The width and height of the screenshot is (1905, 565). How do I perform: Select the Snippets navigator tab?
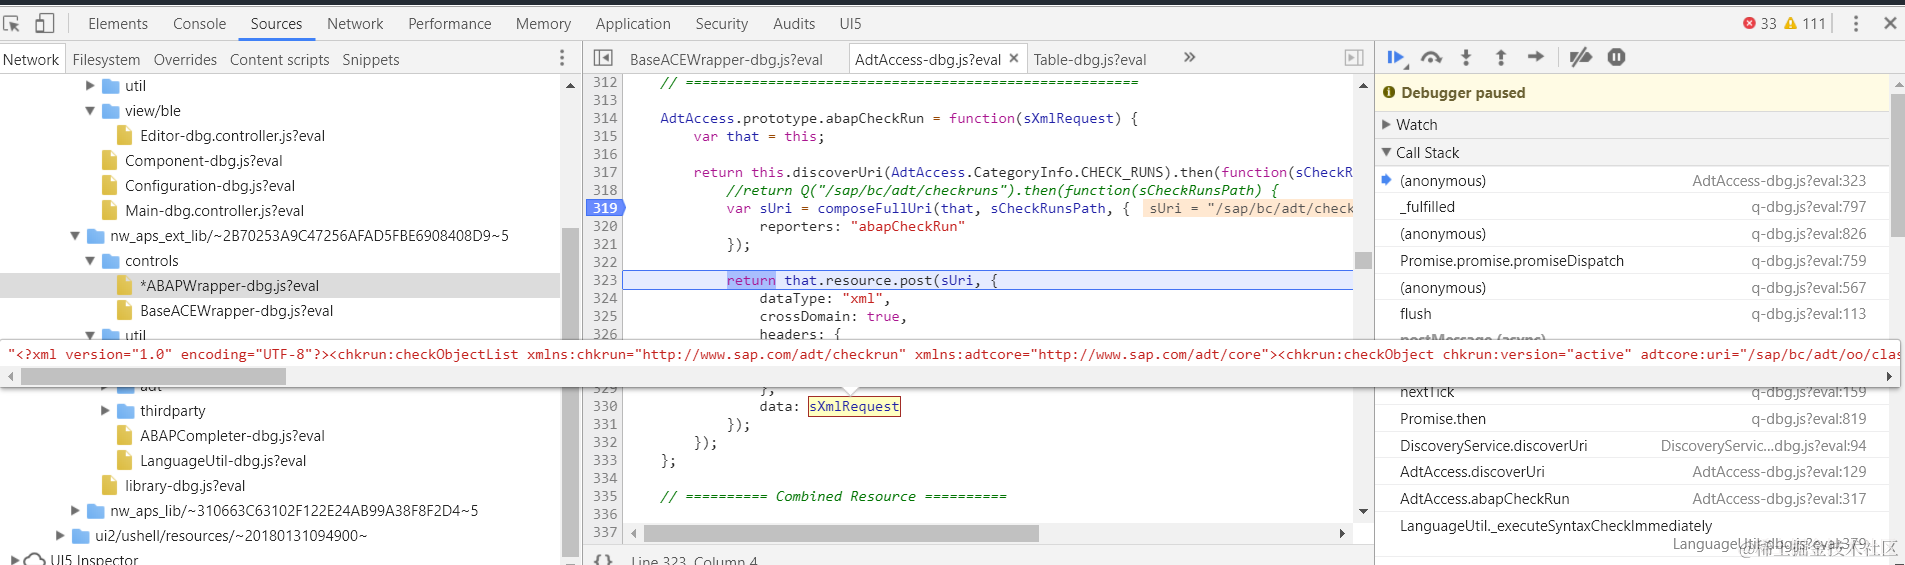click(371, 60)
